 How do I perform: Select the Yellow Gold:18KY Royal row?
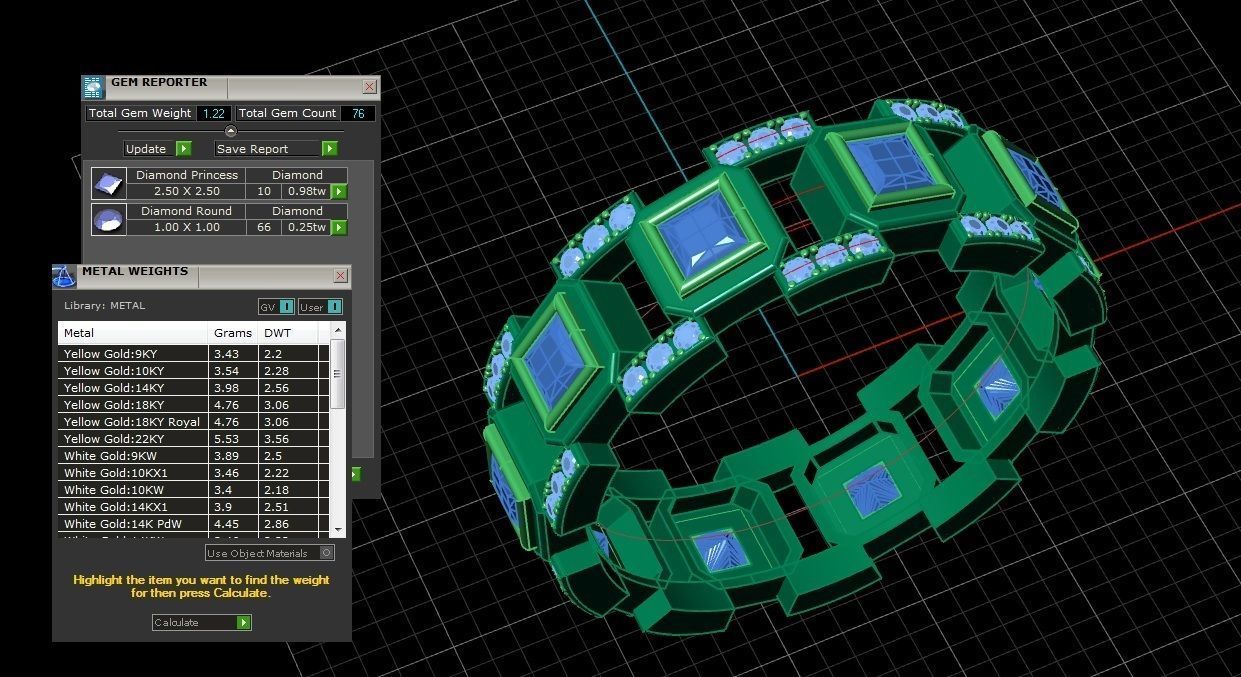point(194,422)
